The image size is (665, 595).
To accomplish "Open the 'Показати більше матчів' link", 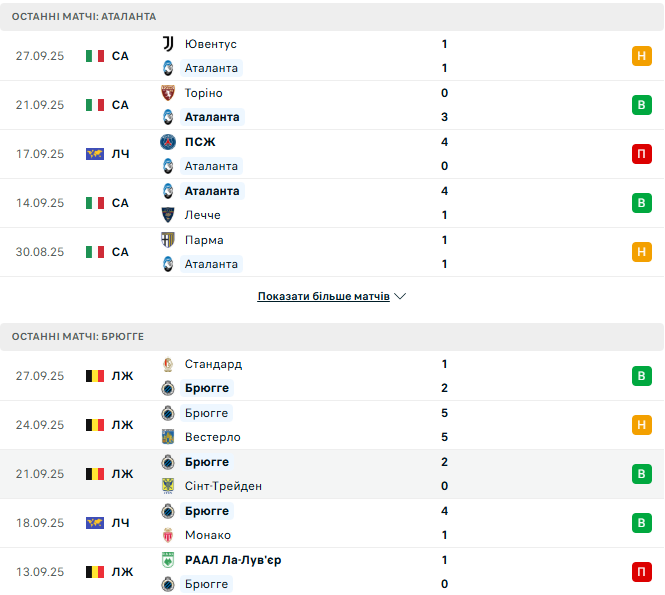I will coord(323,296).
